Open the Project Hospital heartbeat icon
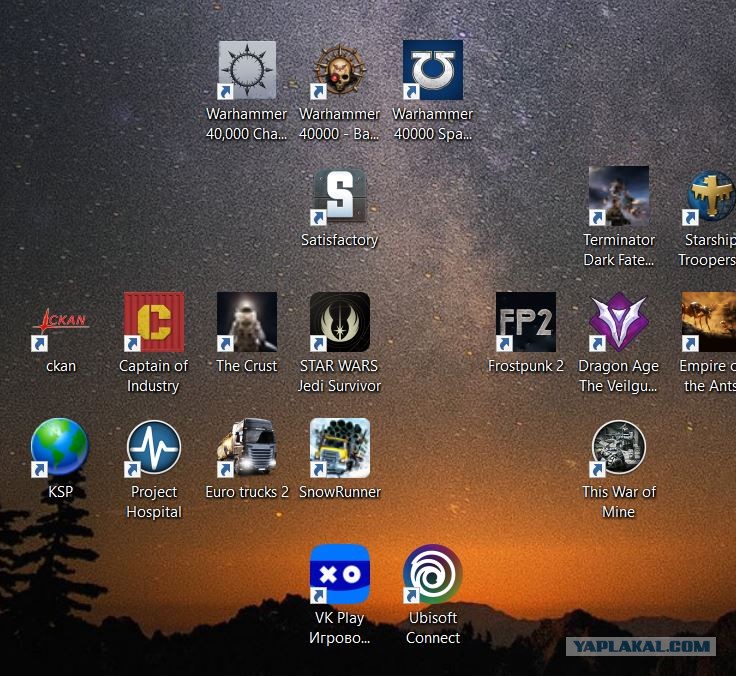This screenshot has height=676, width=736. click(154, 448)
